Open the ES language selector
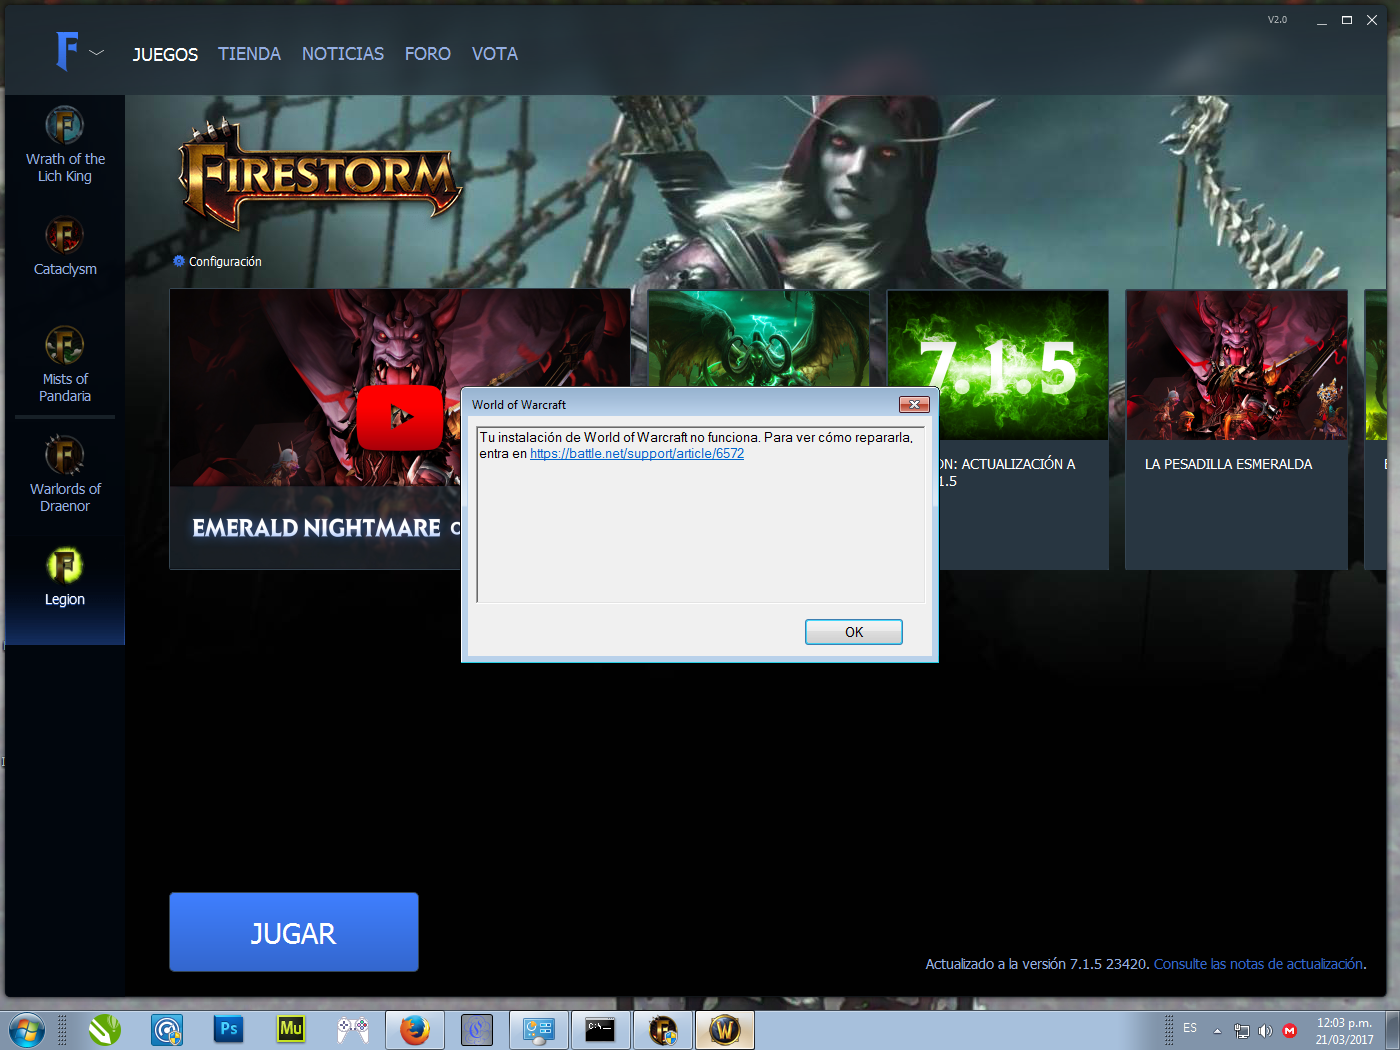The height and width of the screenshot is (1050, 1400). coord(1189,1029)
